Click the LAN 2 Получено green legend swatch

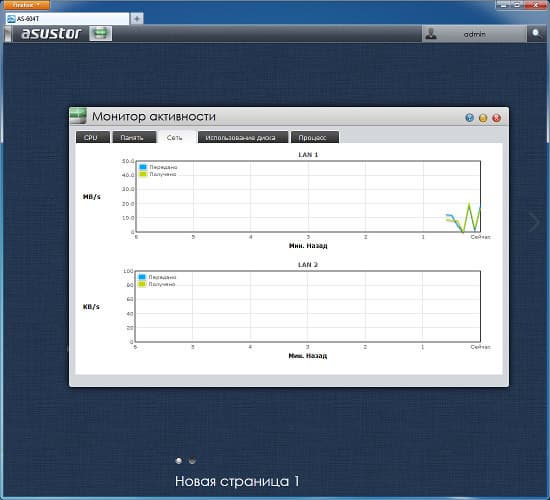point(142,284)
